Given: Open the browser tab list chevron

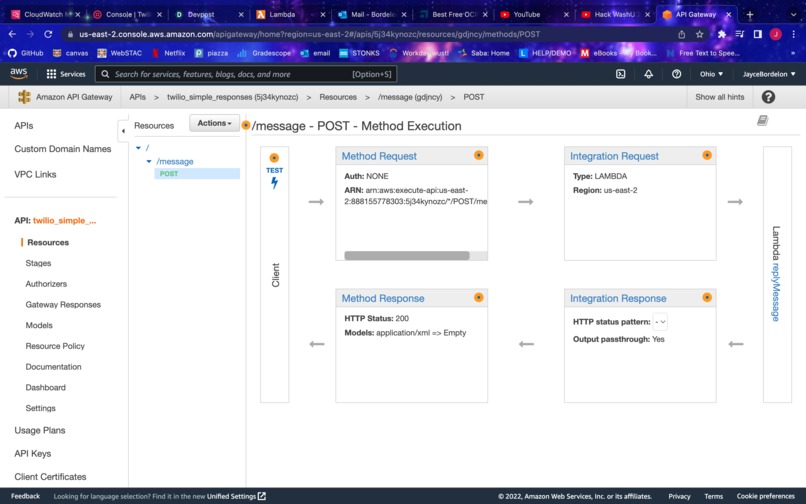Looking at the screenshot, I should pos(793,14).
